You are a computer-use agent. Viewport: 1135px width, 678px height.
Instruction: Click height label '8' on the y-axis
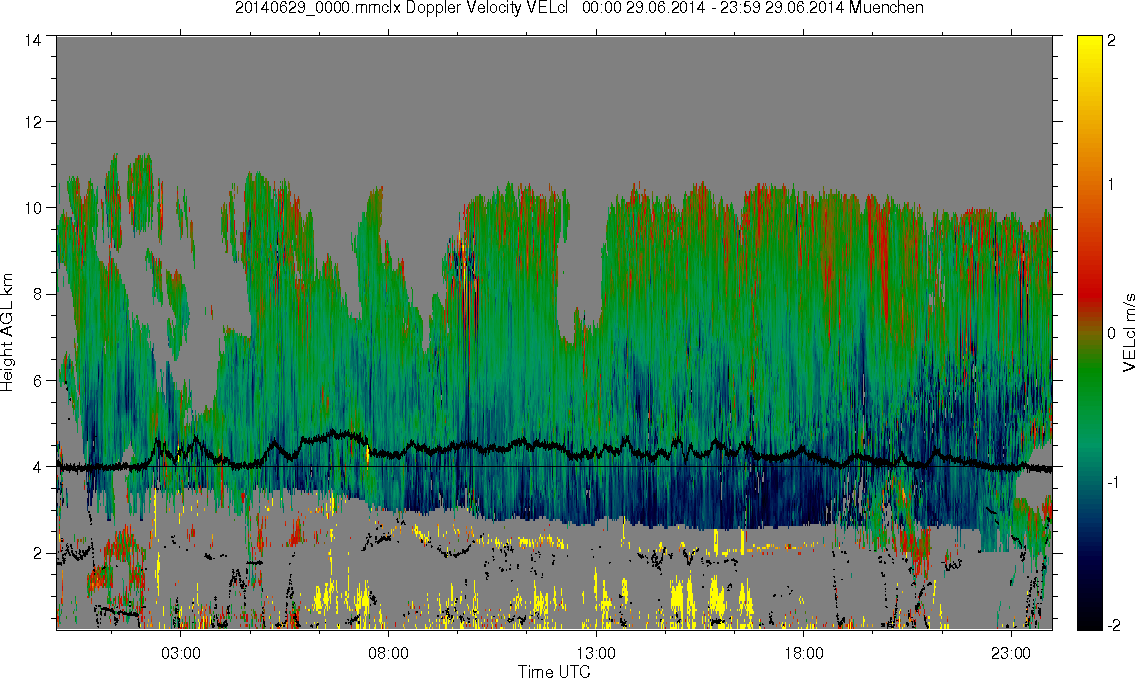tap(38, 294)
